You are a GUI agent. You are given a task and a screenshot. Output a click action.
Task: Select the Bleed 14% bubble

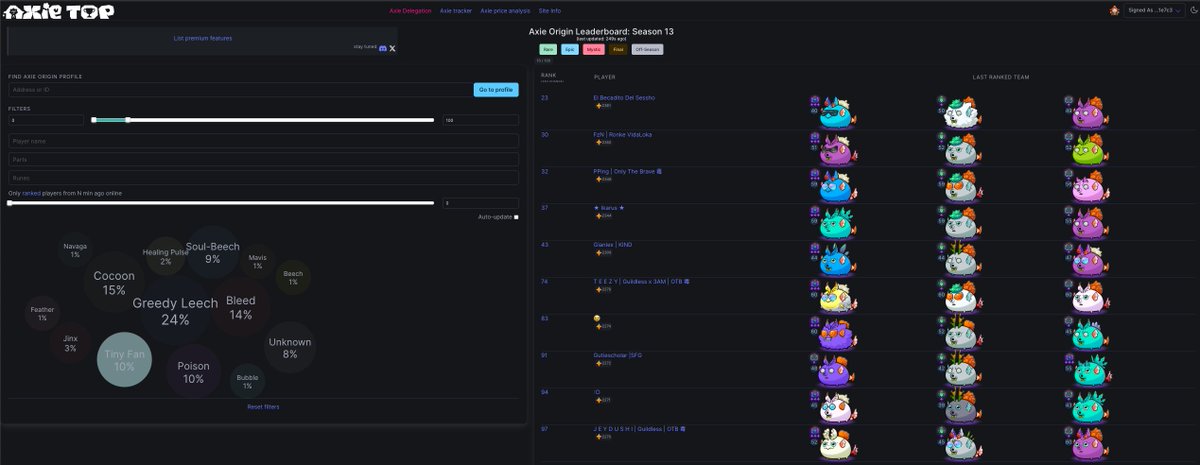tap(241, 307)
